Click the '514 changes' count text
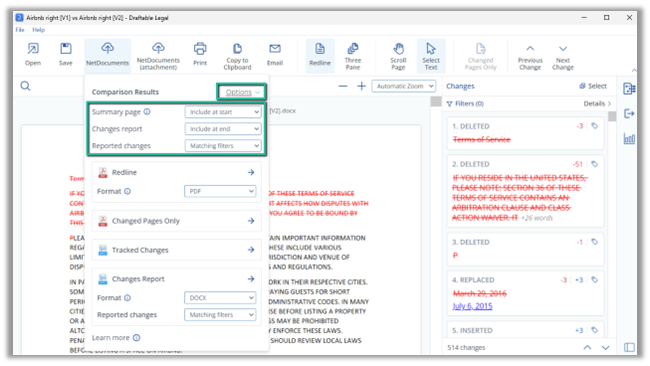 pyautogui.click(x=466, y=347)
